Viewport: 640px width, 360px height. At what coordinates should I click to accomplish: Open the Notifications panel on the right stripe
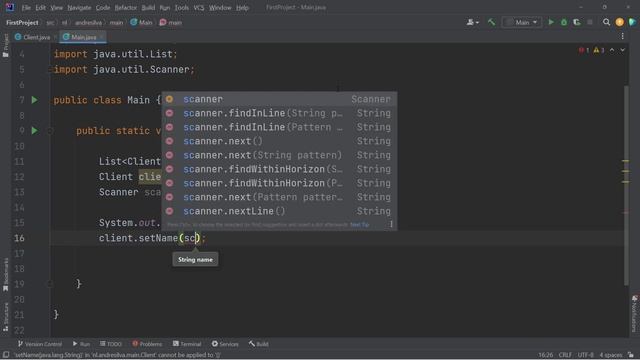tap(634, 314)
